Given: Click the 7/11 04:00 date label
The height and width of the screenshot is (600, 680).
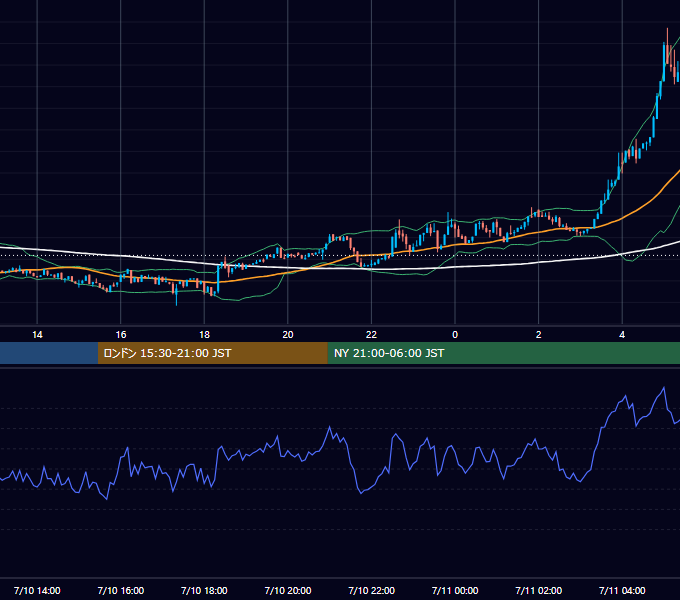Looking at the screenshot, I should click(622, 590).
